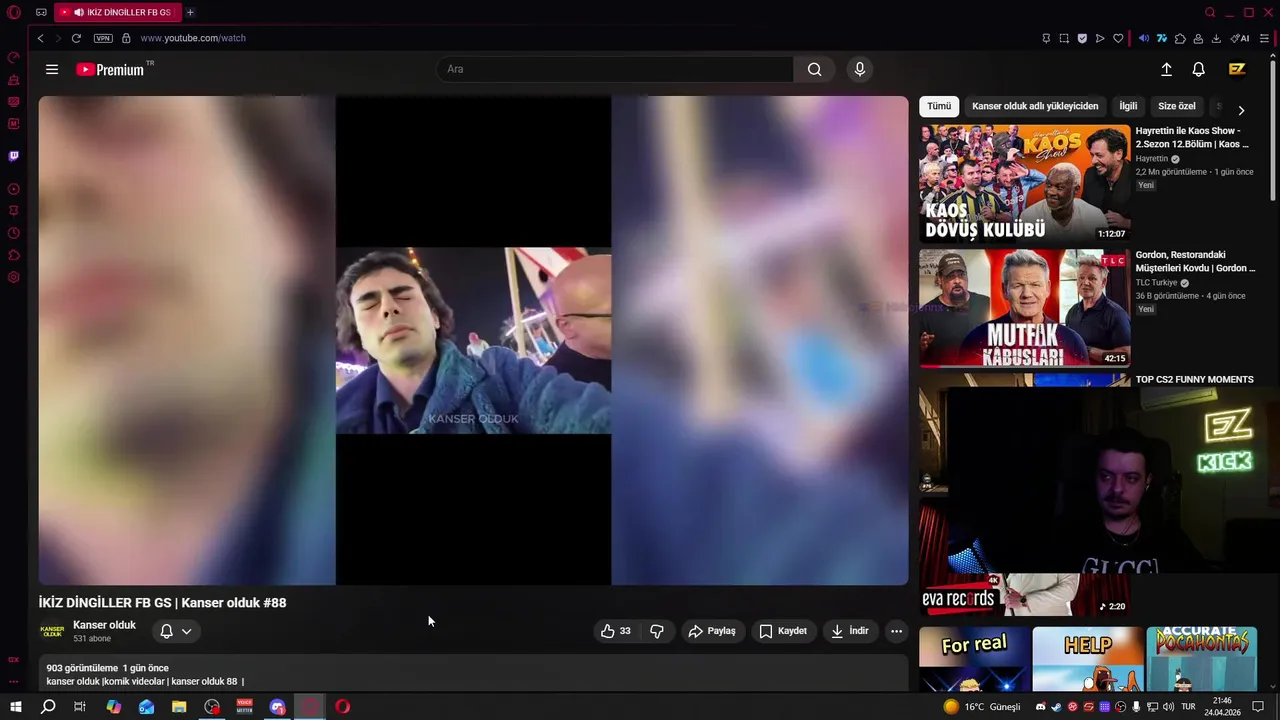Mute the tab with the speaker toolbar icon
Image resolution: width=1280 pixels, height=720 pixels.
tap(1144, 38)
